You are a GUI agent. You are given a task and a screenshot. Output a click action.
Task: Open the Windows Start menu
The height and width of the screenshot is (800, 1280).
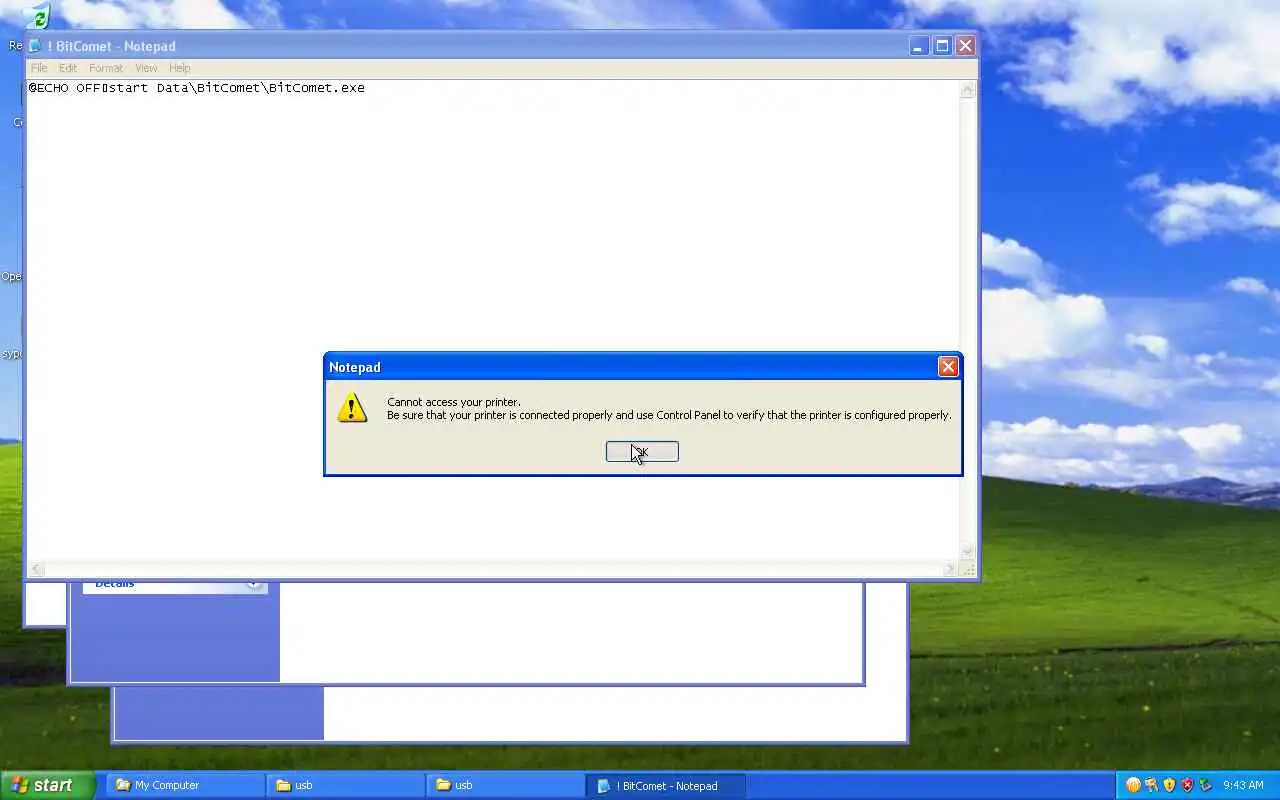coord(47,785)
